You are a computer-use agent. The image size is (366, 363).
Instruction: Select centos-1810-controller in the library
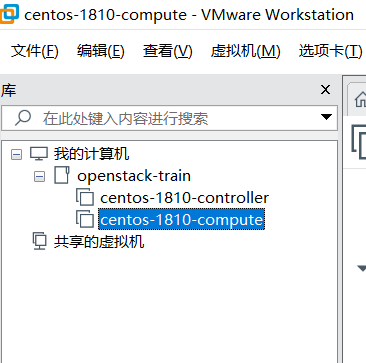(184, 198)
